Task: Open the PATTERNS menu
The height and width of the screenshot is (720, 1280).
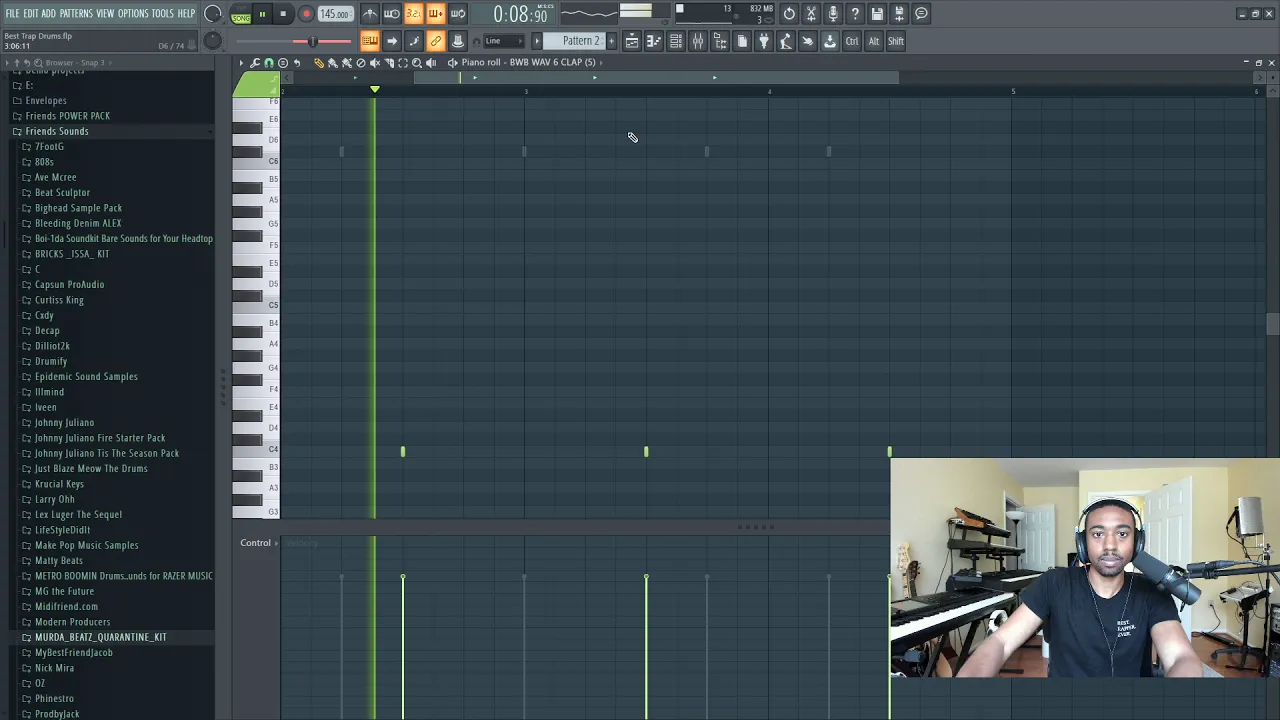Action: (x=76, y=14)
